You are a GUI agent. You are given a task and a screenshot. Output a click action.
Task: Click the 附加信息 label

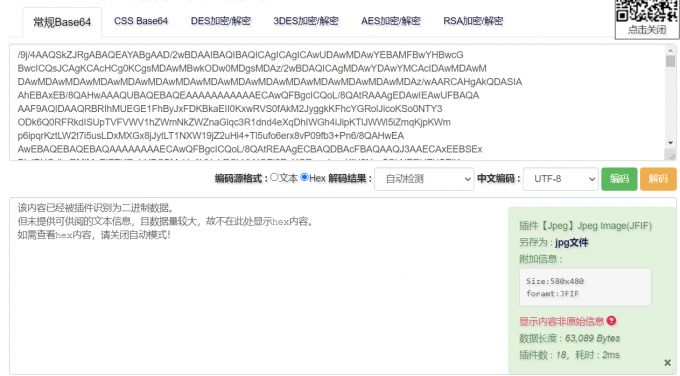pyautogui.click(x=541, y=259)
